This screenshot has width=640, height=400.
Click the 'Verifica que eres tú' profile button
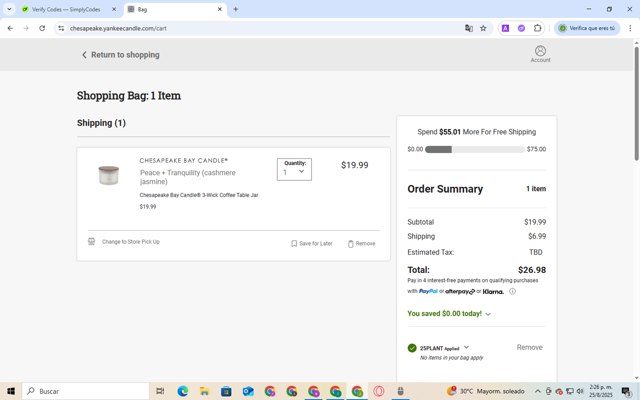click(587, 28)
